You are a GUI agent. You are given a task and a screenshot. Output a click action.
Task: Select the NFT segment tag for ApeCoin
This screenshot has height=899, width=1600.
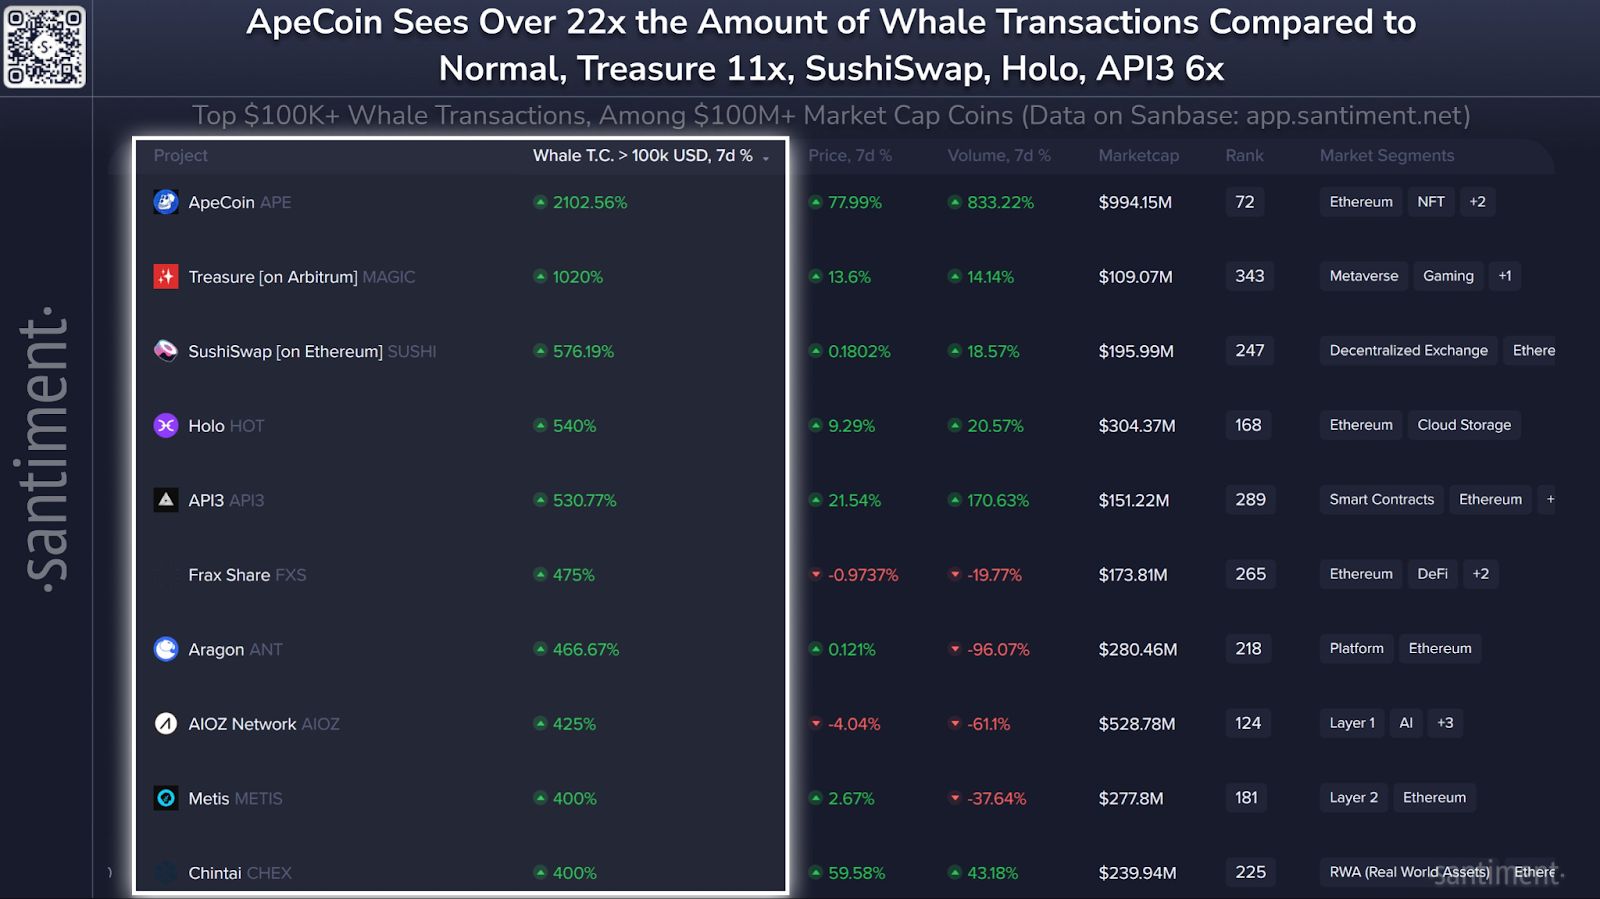(x=1431, y=202)
